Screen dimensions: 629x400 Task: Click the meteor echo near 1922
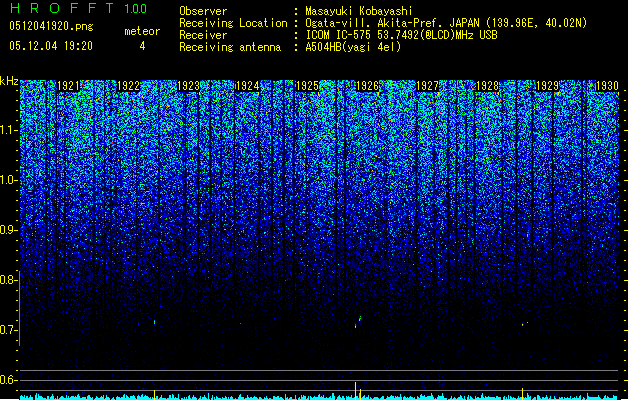(154, 322)
